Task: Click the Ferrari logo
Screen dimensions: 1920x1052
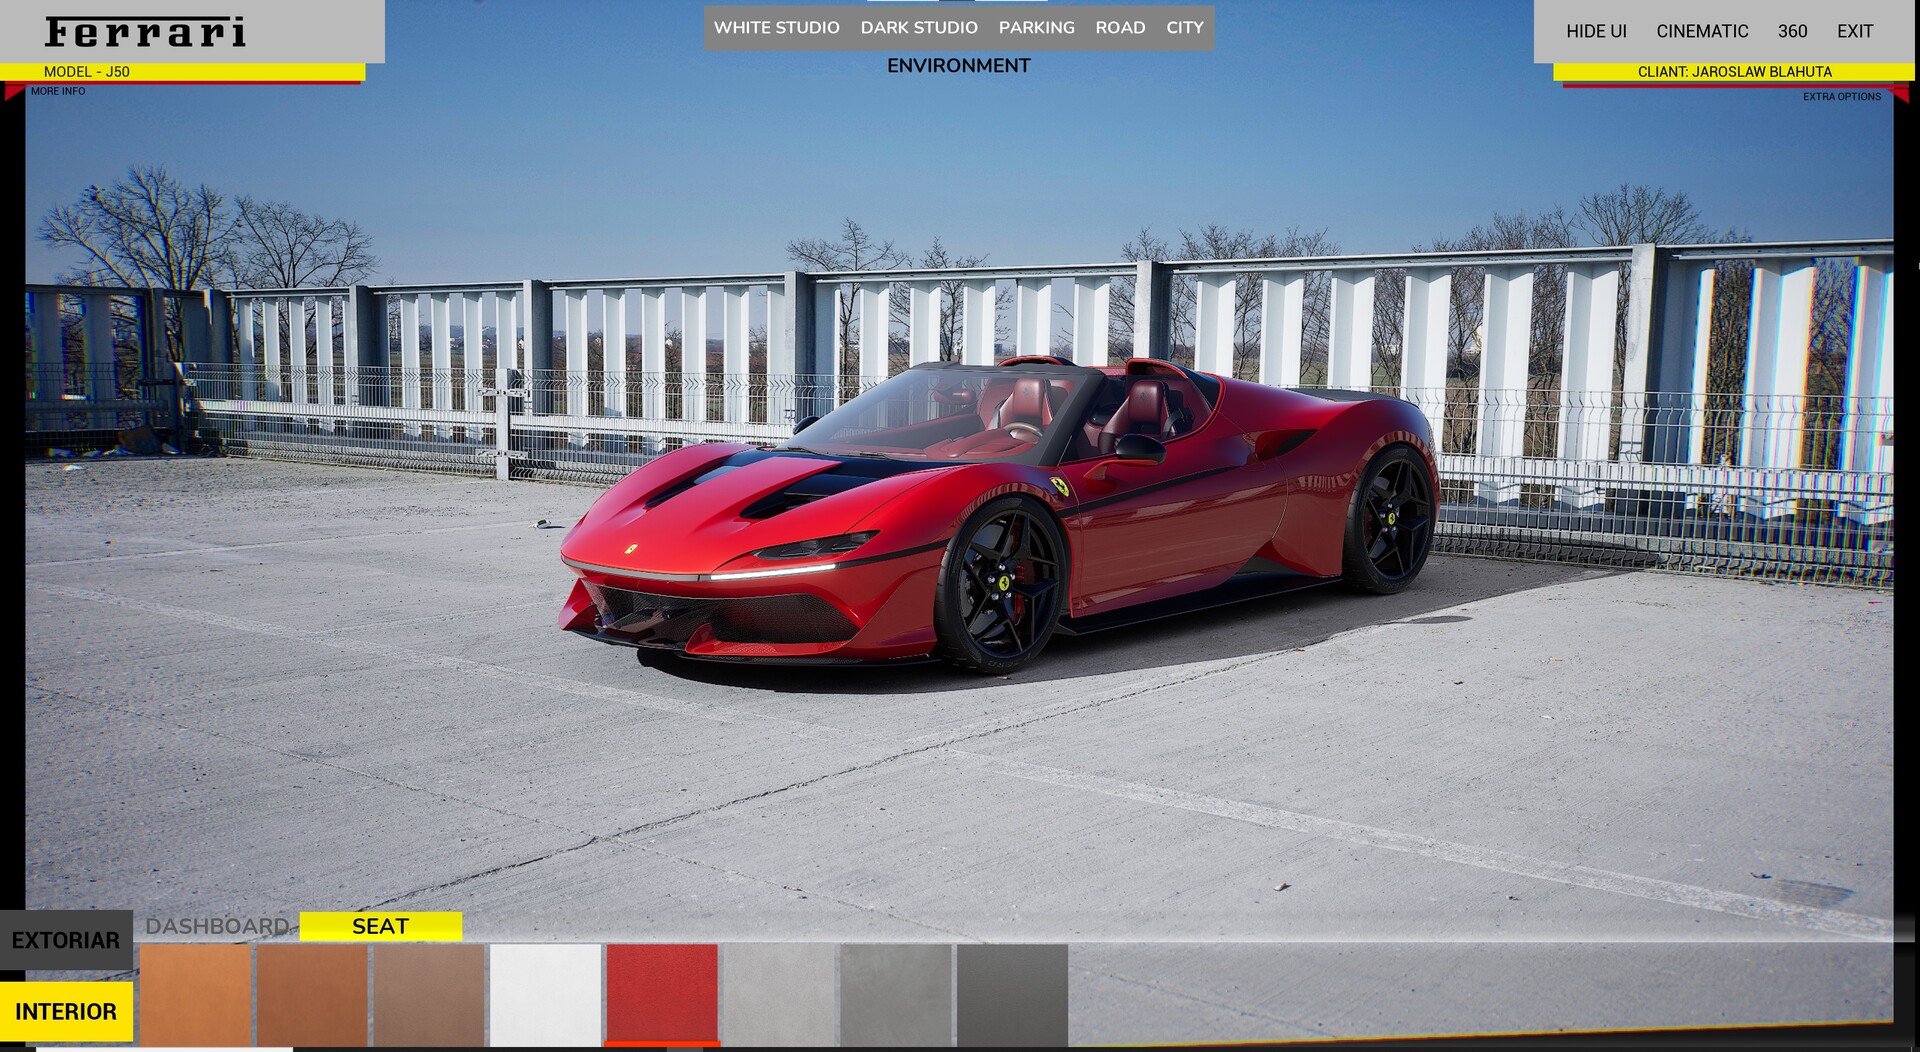Action: tap(145, 32)
